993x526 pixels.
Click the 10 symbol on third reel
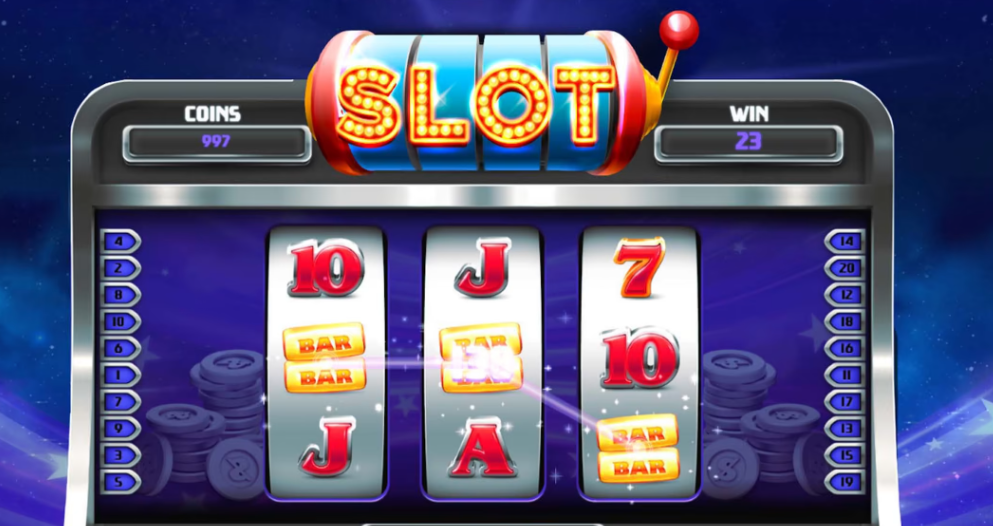tap(640, 358)
